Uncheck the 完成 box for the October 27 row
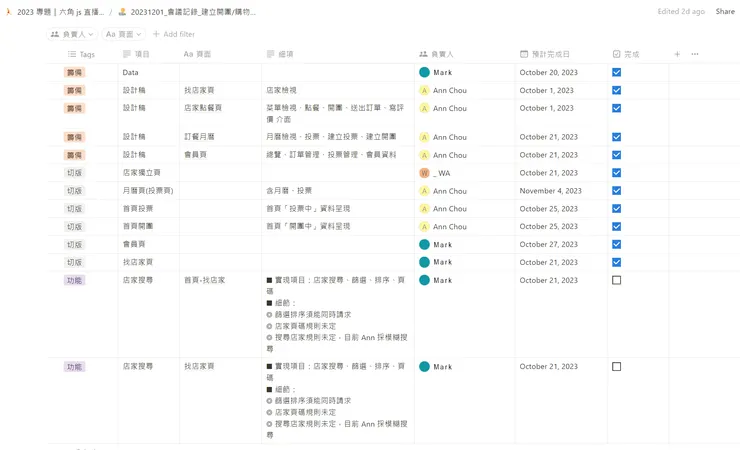Image resolution: width=740 pixels, height=450 pixels. [x=616, y=244]
